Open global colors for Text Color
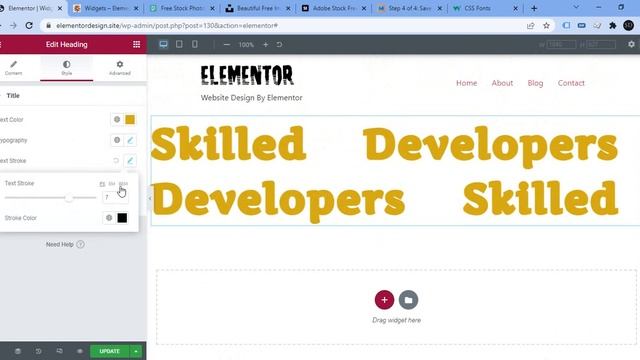The height and width of the screenshot is (360, 640). pyautogui.click(x=117, y=120)
